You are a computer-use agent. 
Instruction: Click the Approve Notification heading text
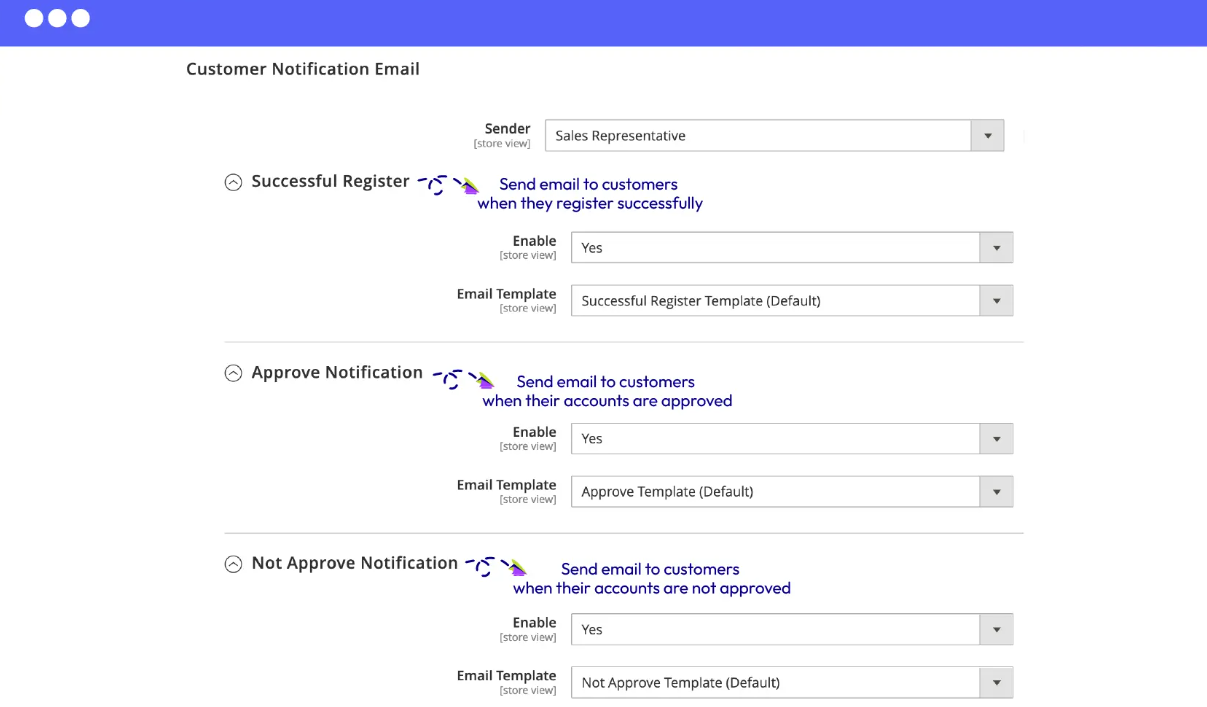coord(337,373)
